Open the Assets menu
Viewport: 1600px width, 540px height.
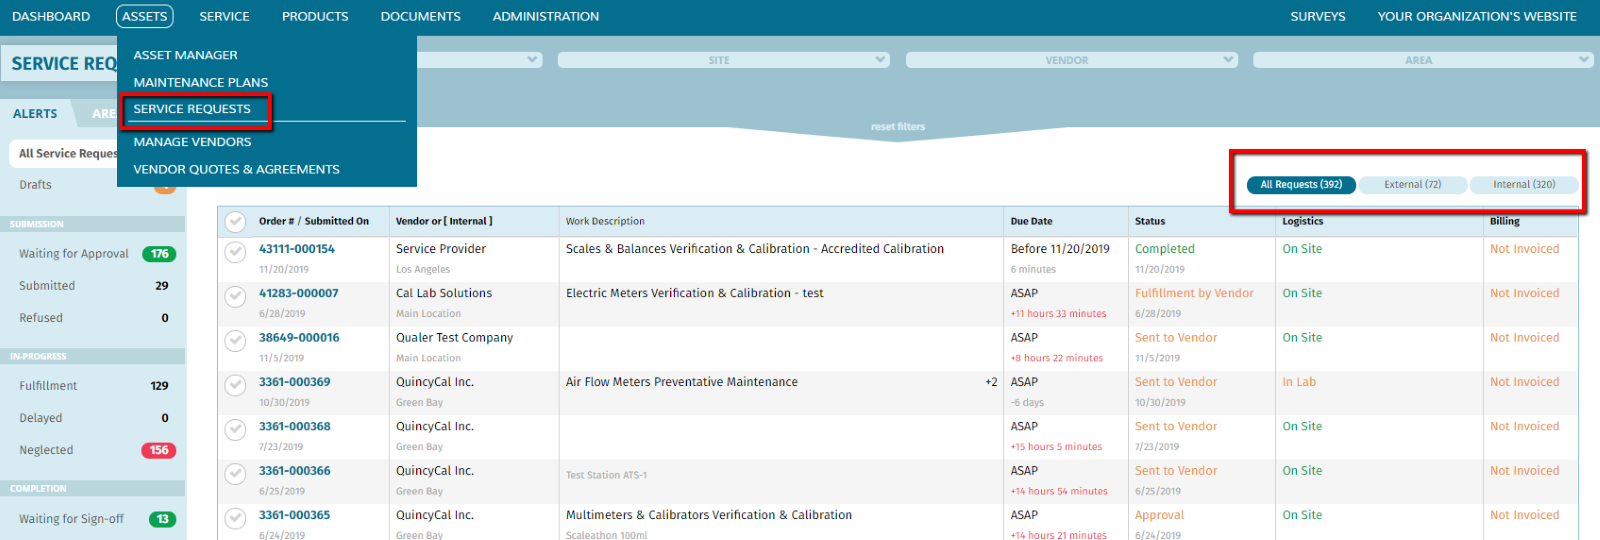145,16
